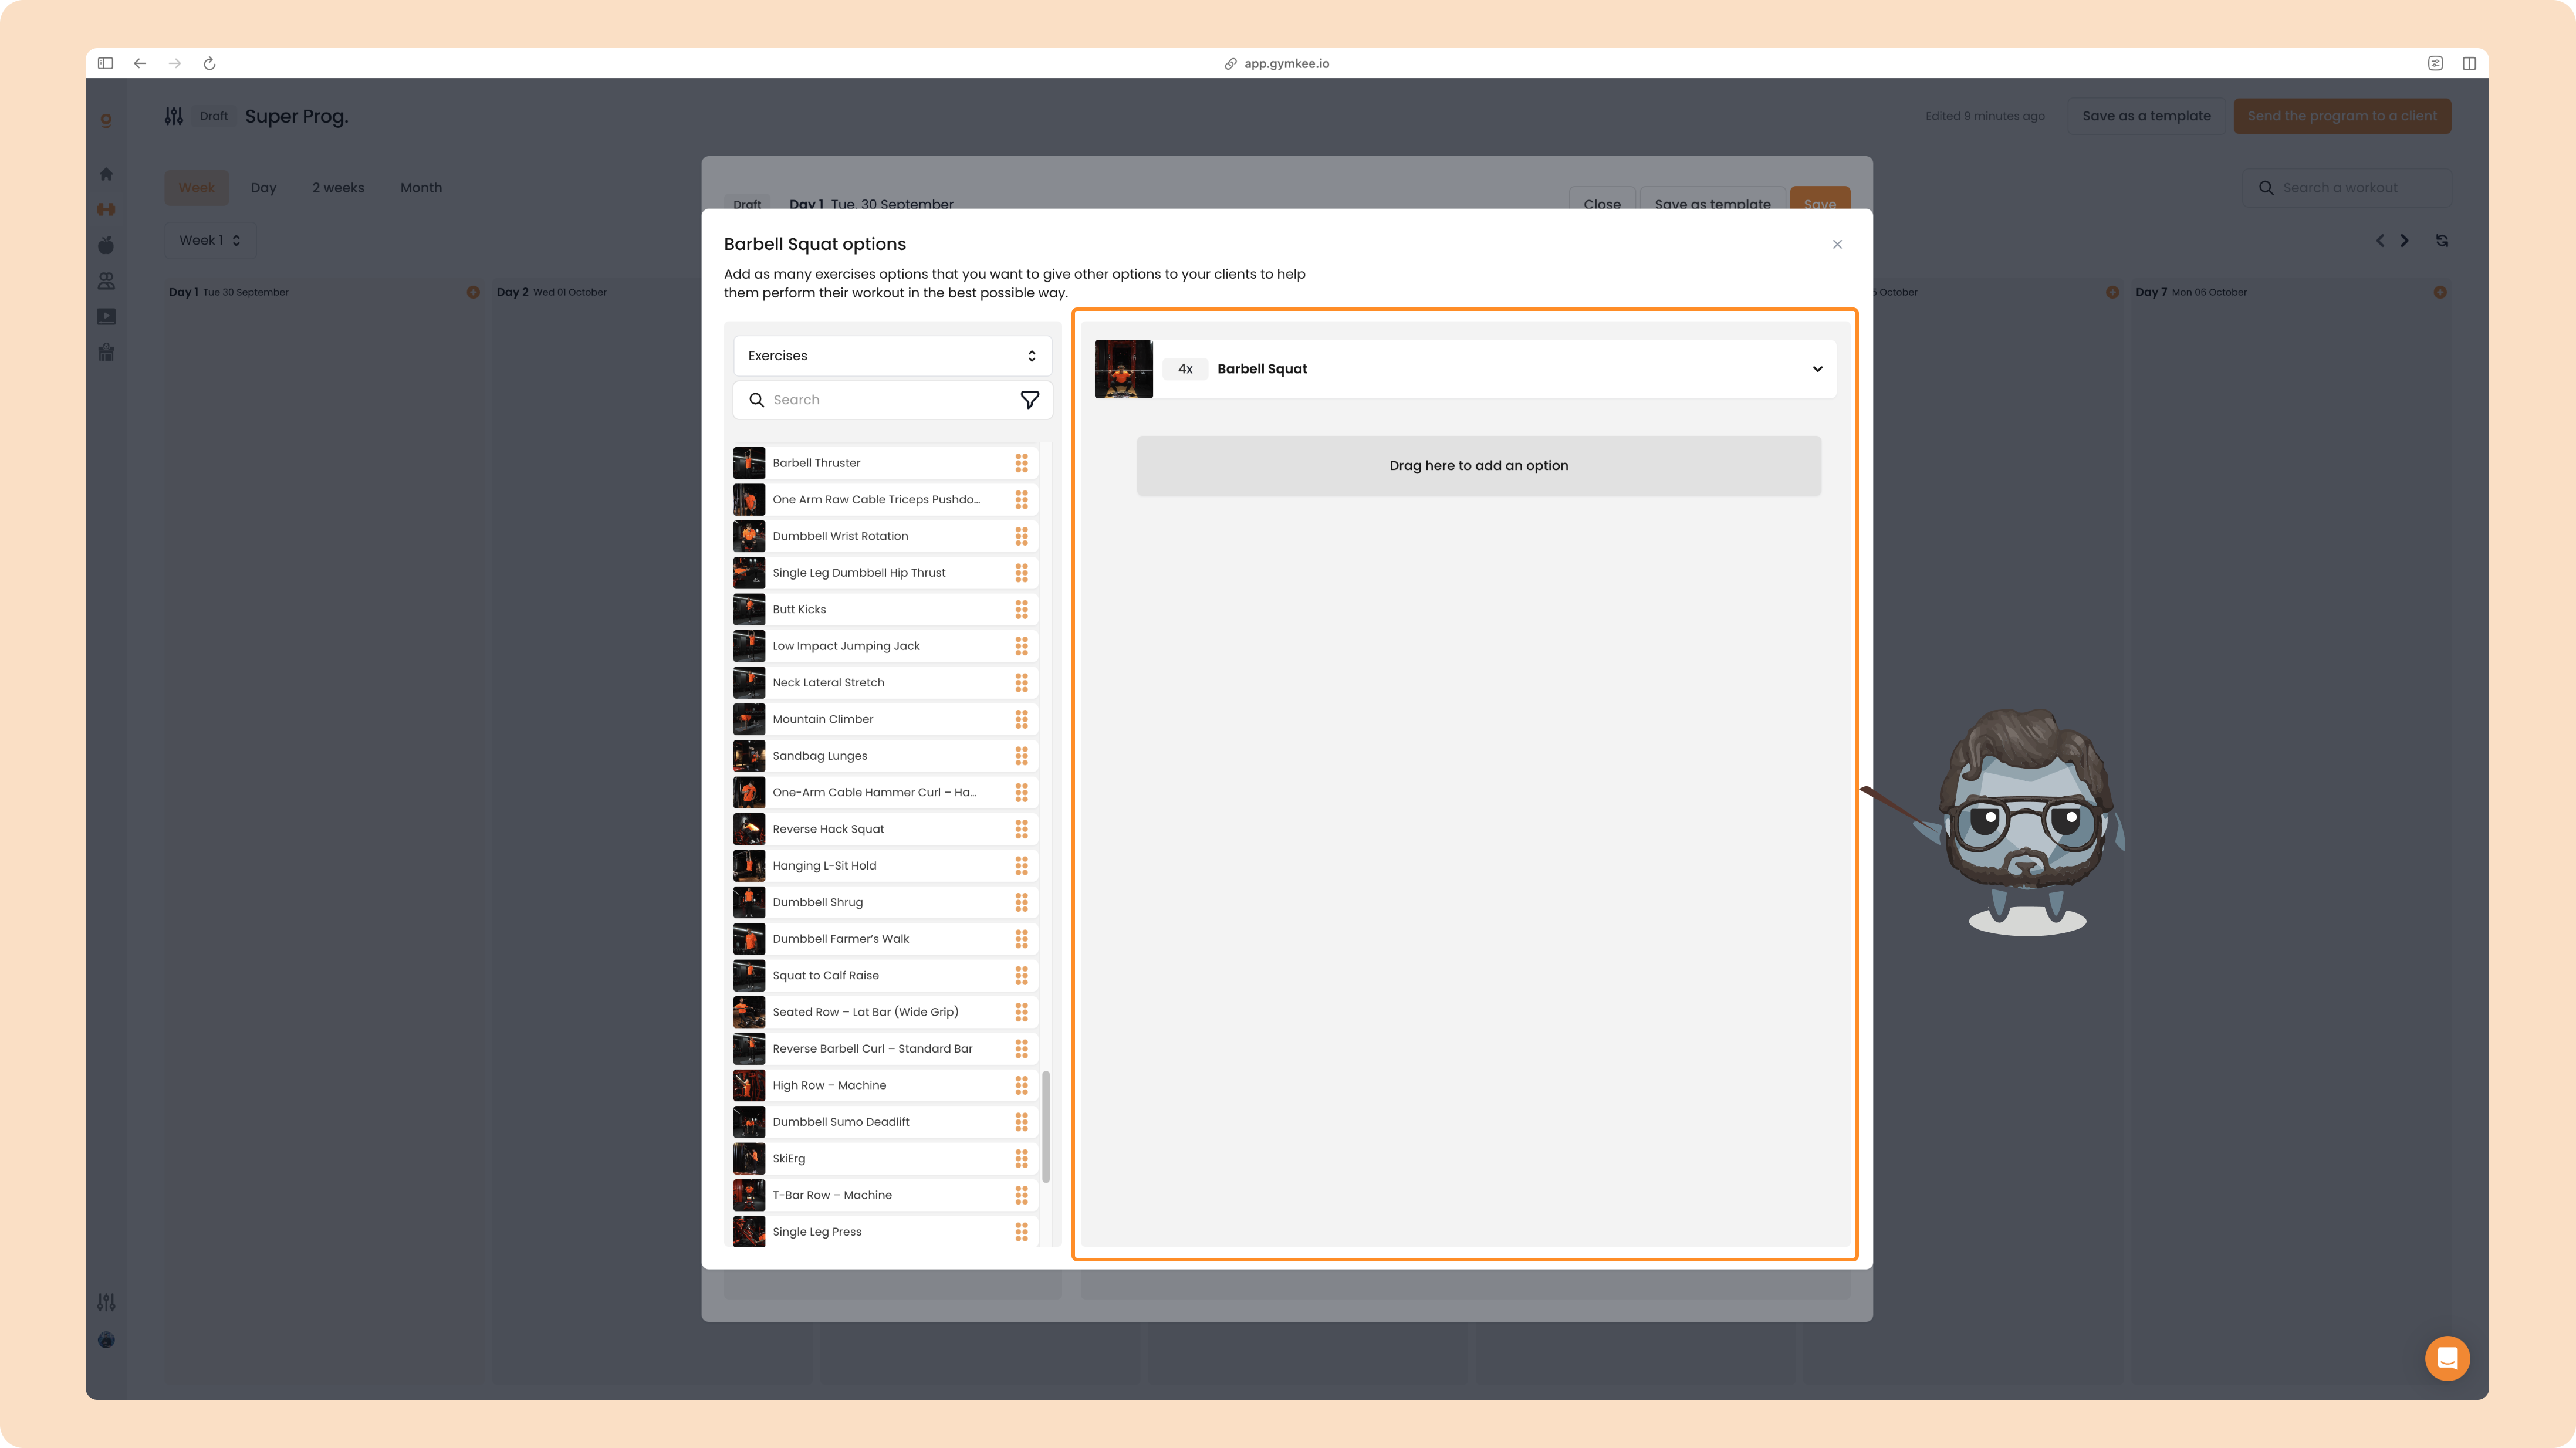2576x1448 pixels.
Task: Click drag handle for Single Leg Press
Action: point(1021,1232)
